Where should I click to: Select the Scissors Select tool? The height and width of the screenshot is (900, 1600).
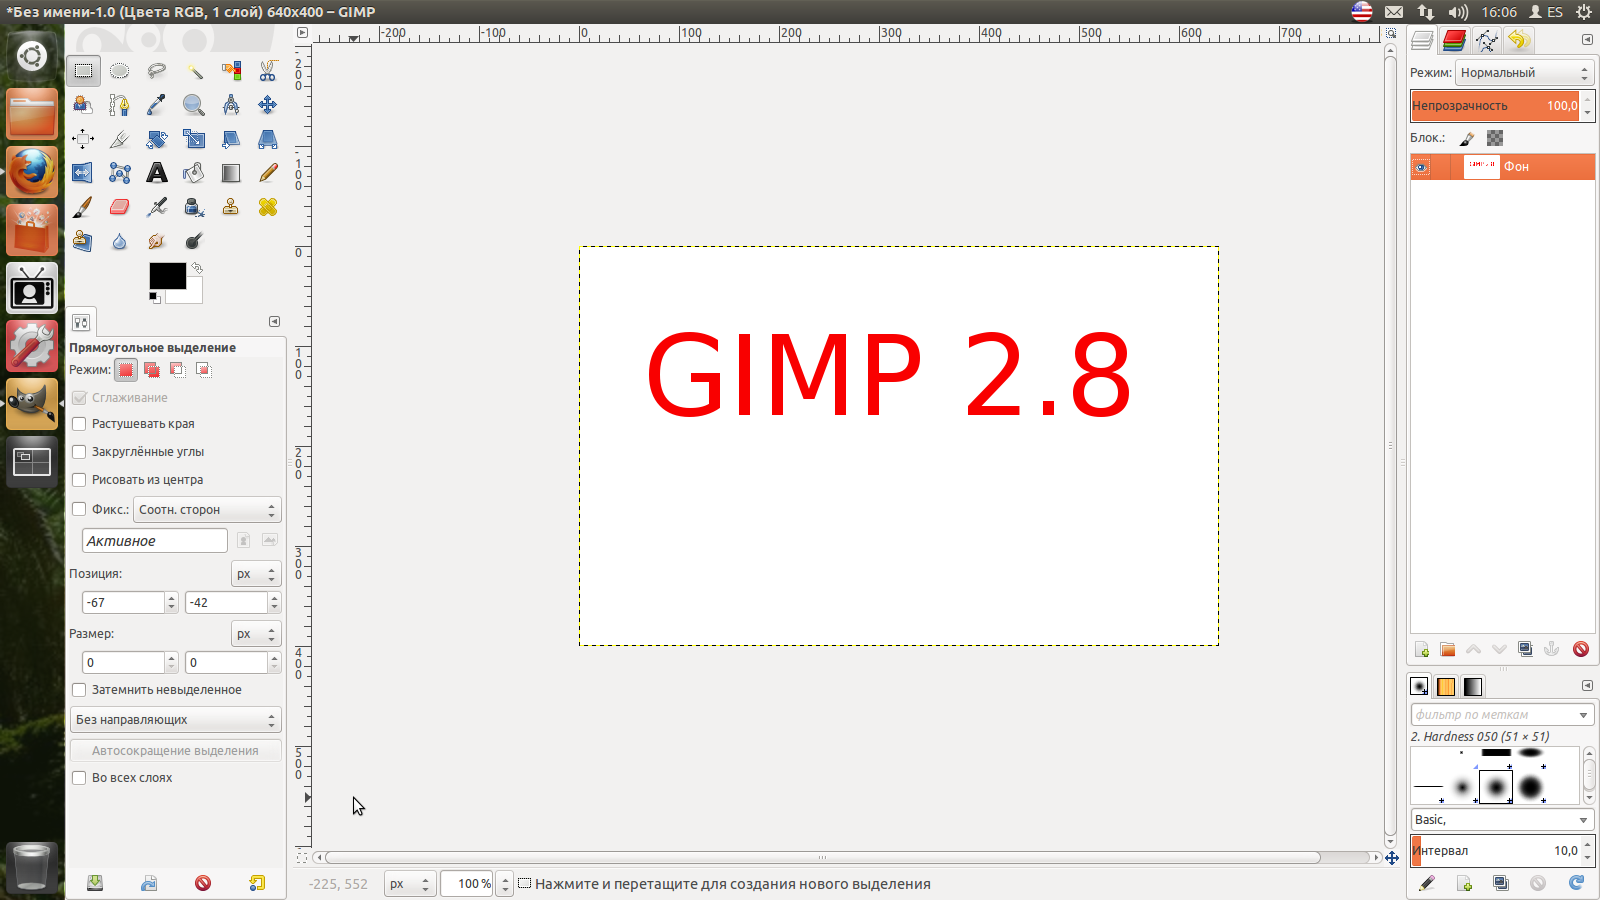click(268, 71)
